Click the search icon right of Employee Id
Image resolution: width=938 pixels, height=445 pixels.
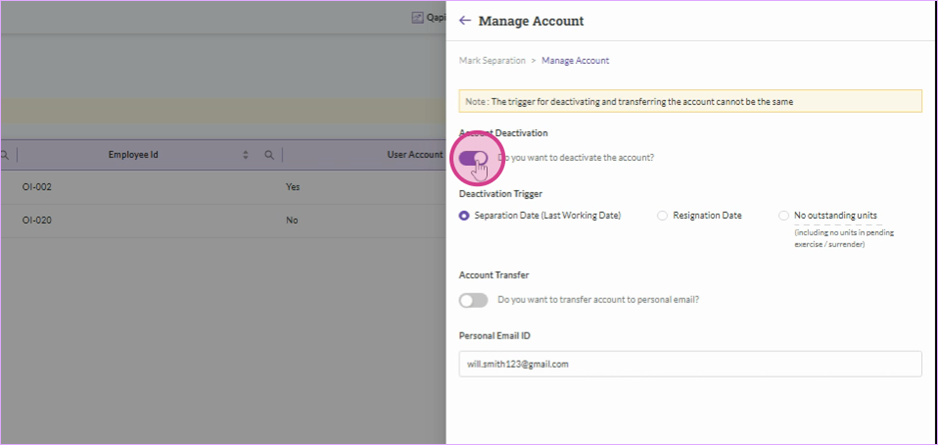pos(269,155)
